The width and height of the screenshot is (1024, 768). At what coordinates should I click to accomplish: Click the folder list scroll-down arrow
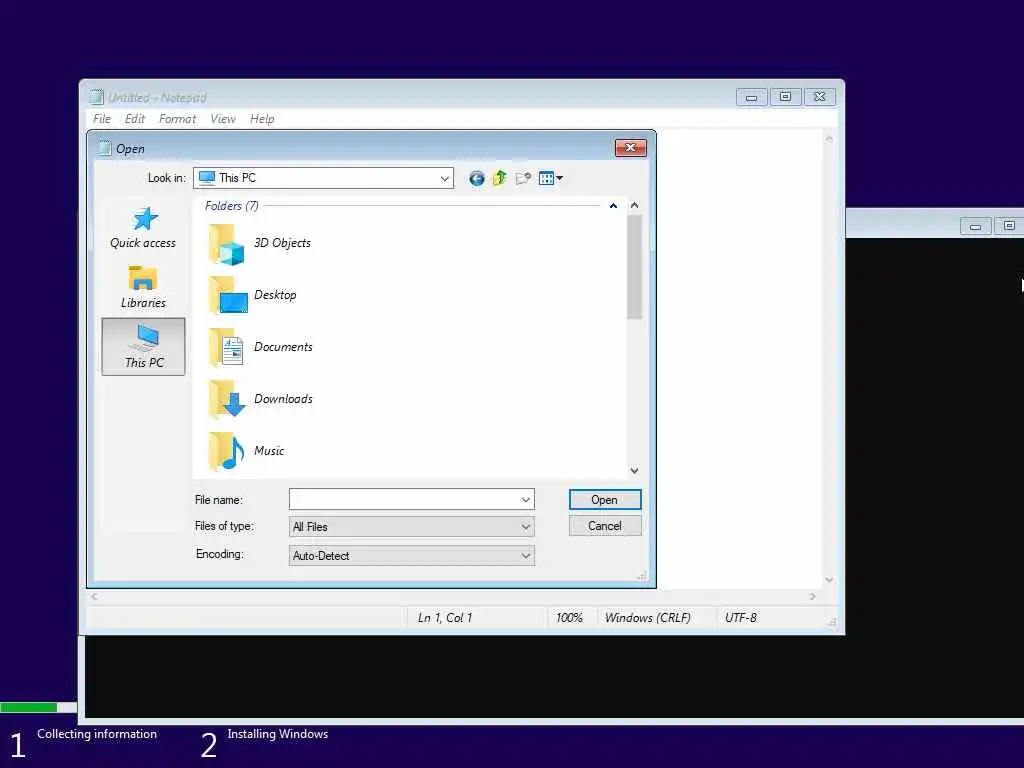click(x=634, y=471)
